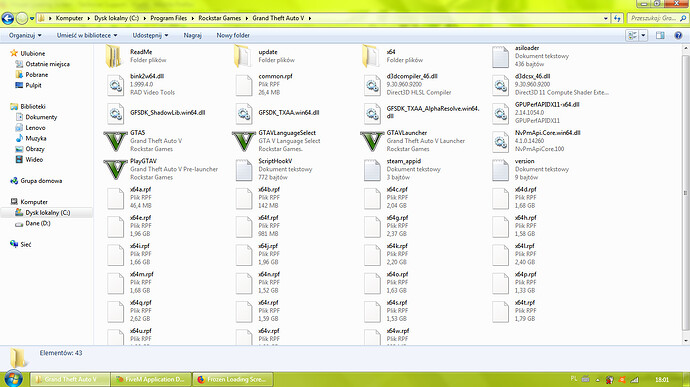Open the Organizuj dropdown menu
The width and height of the screenshot is (690, 387).
tap(25, 35)
